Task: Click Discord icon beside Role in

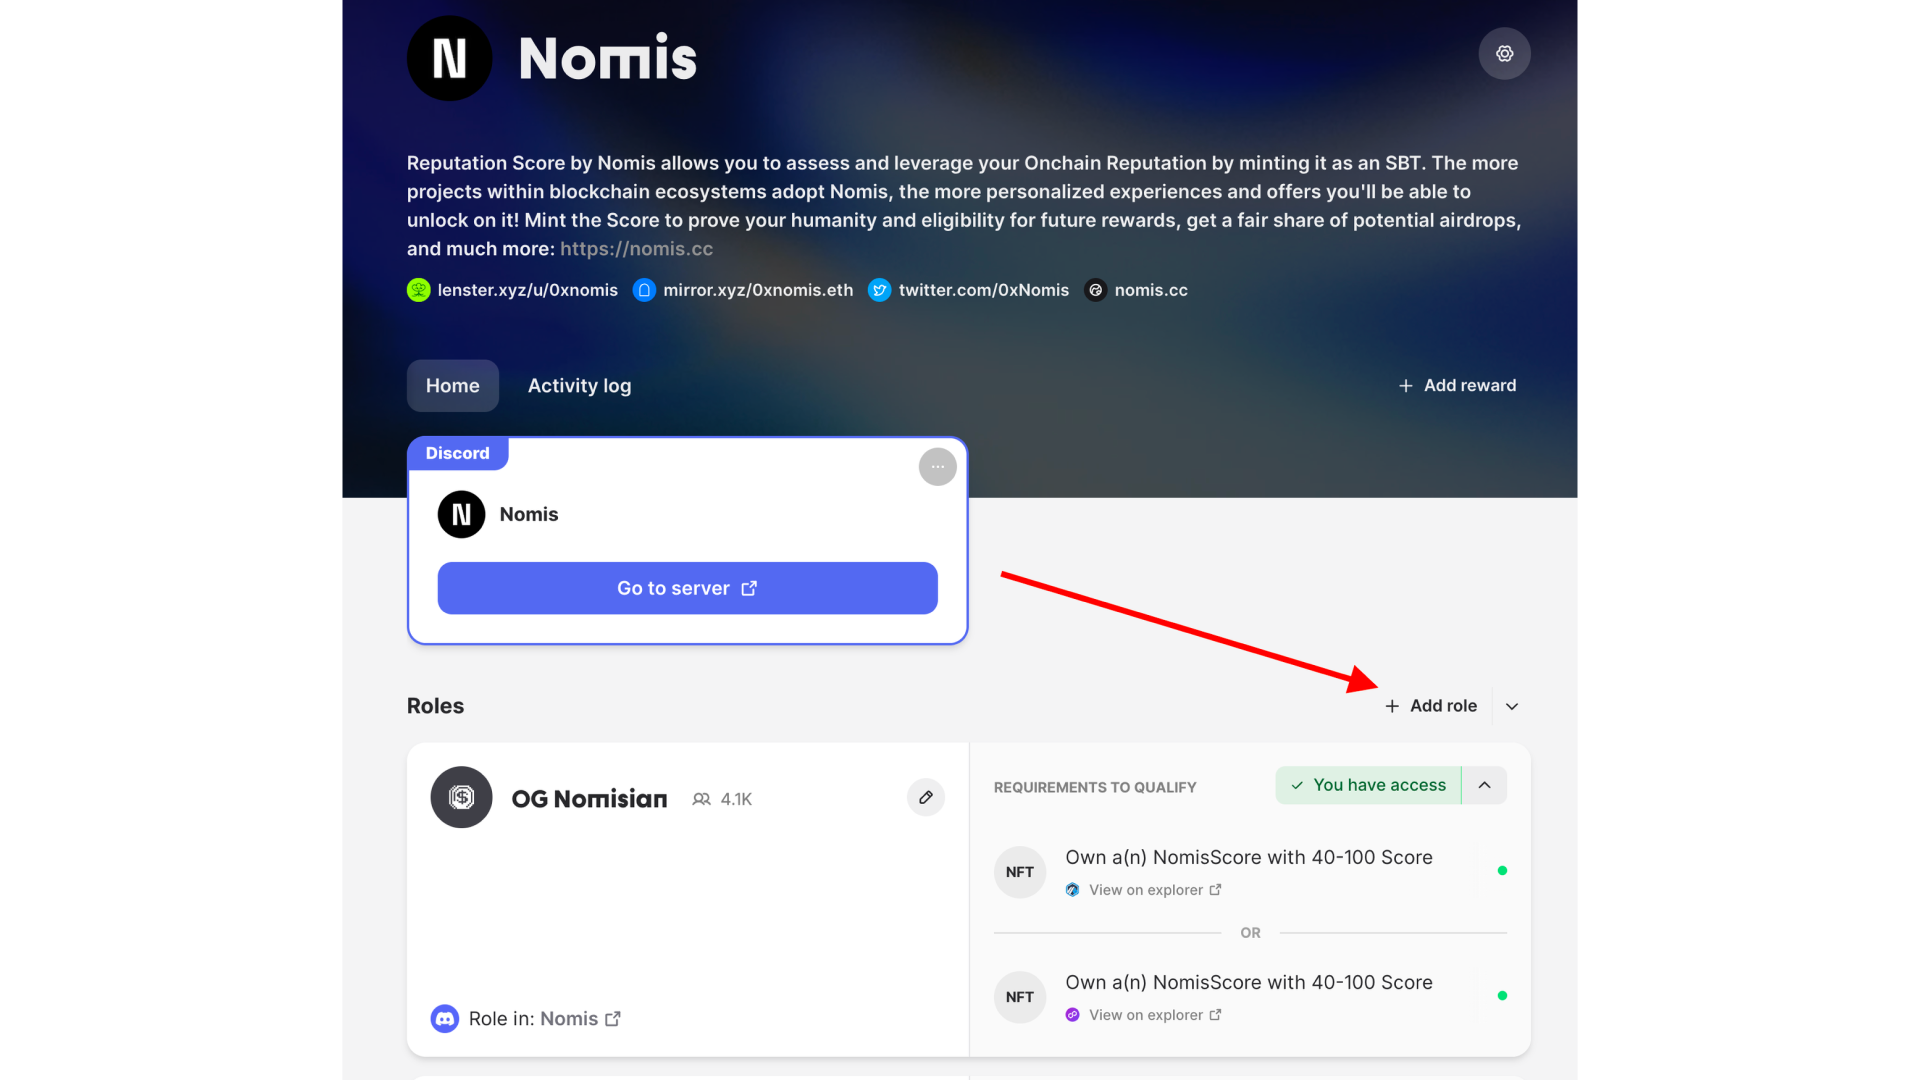Action: (445, 1019)
